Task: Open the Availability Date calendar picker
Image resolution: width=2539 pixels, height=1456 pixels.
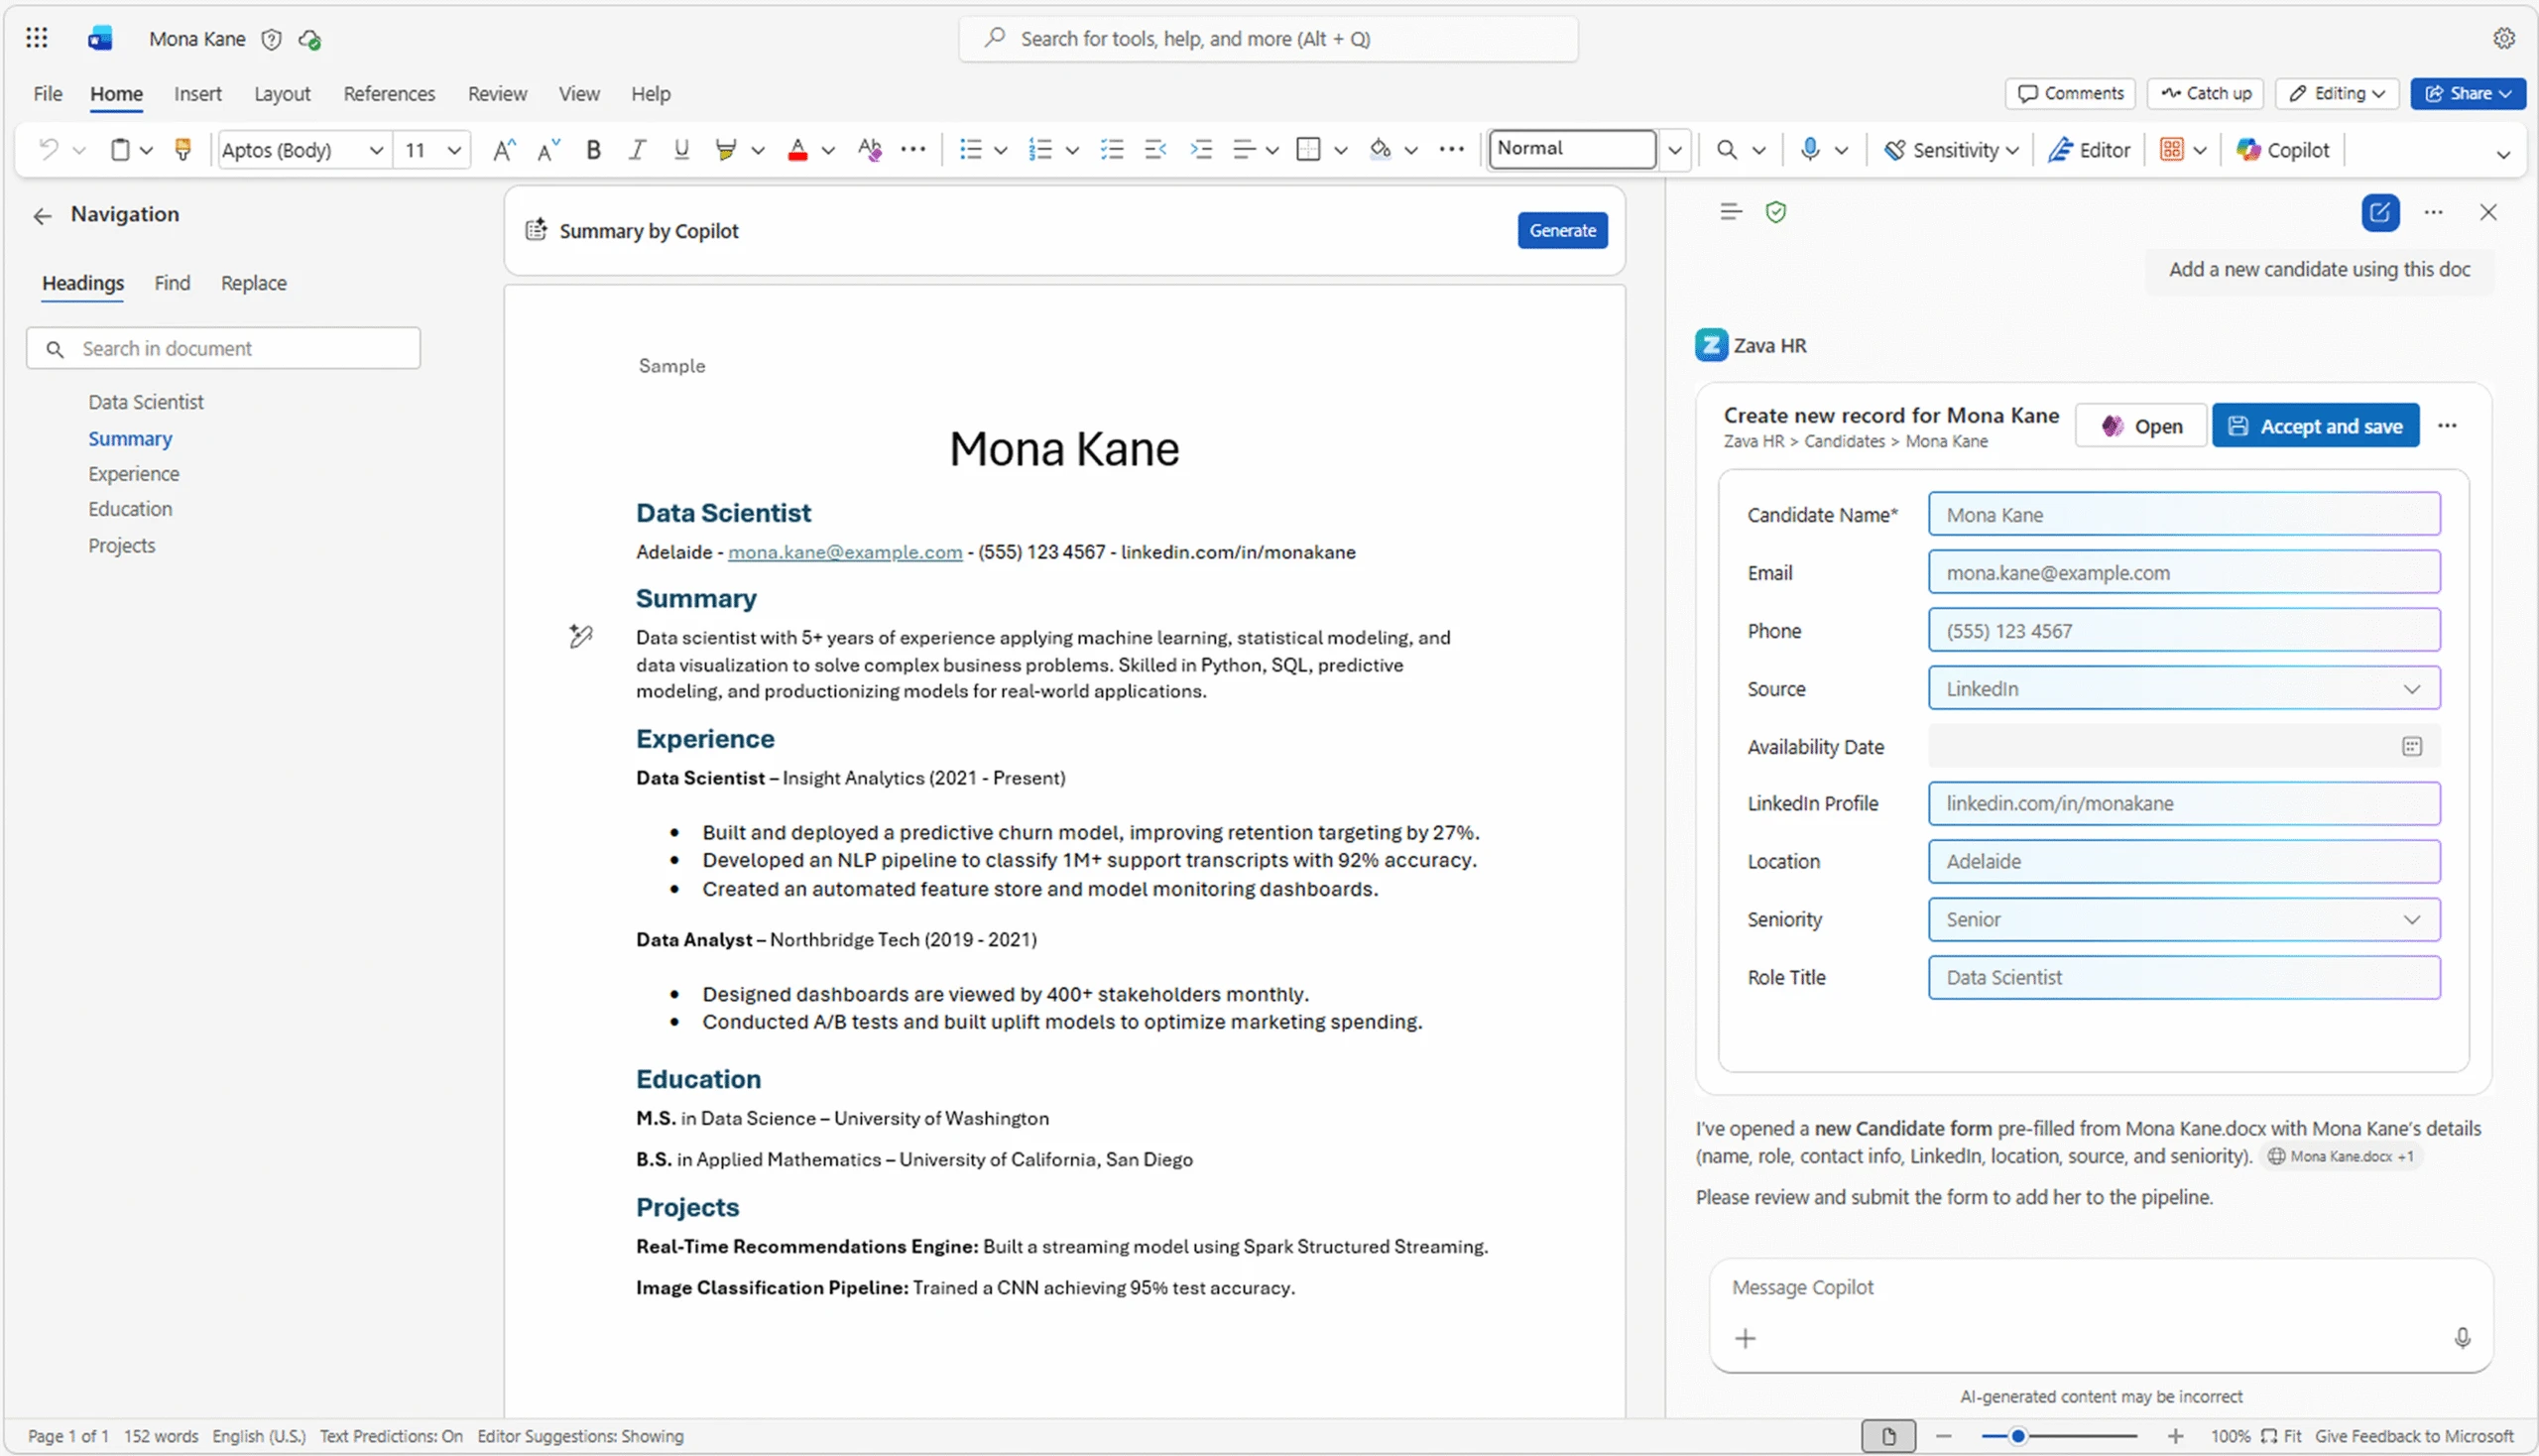Action: click(x=2413, y=745)
